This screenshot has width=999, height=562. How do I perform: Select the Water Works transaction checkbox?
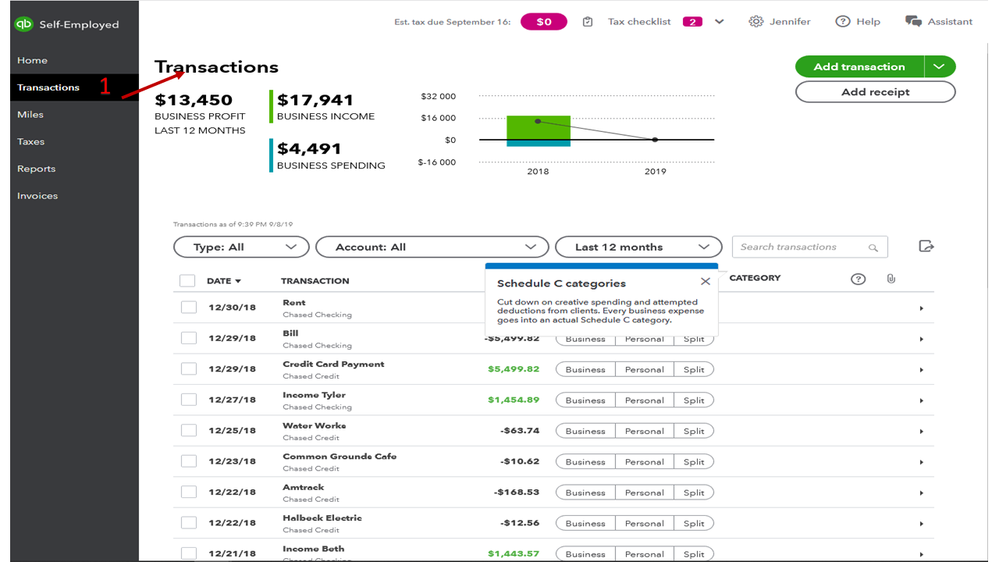click(x=188, y=431)
